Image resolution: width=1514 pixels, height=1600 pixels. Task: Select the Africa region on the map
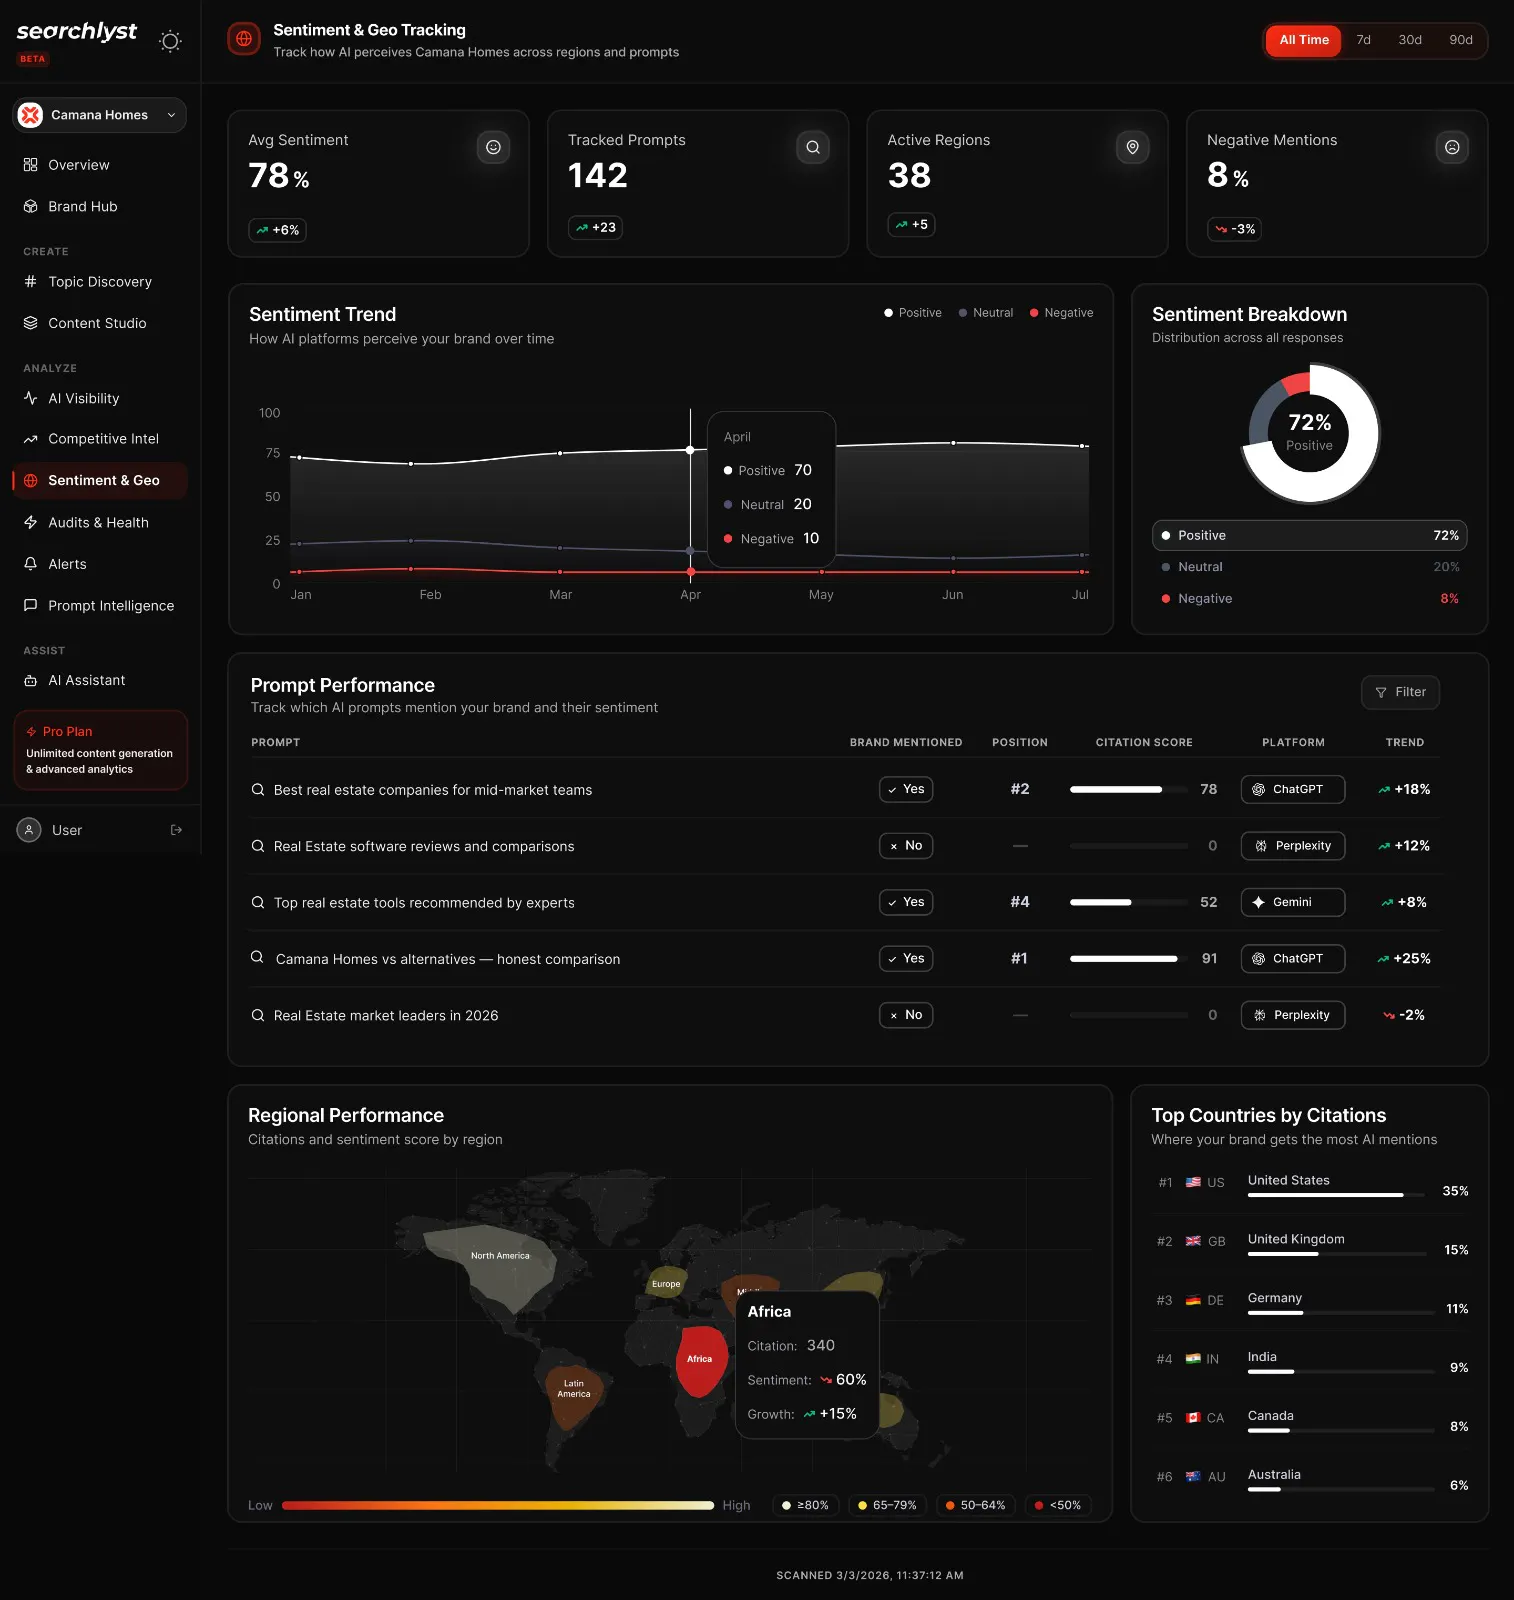coord(700,1360)
